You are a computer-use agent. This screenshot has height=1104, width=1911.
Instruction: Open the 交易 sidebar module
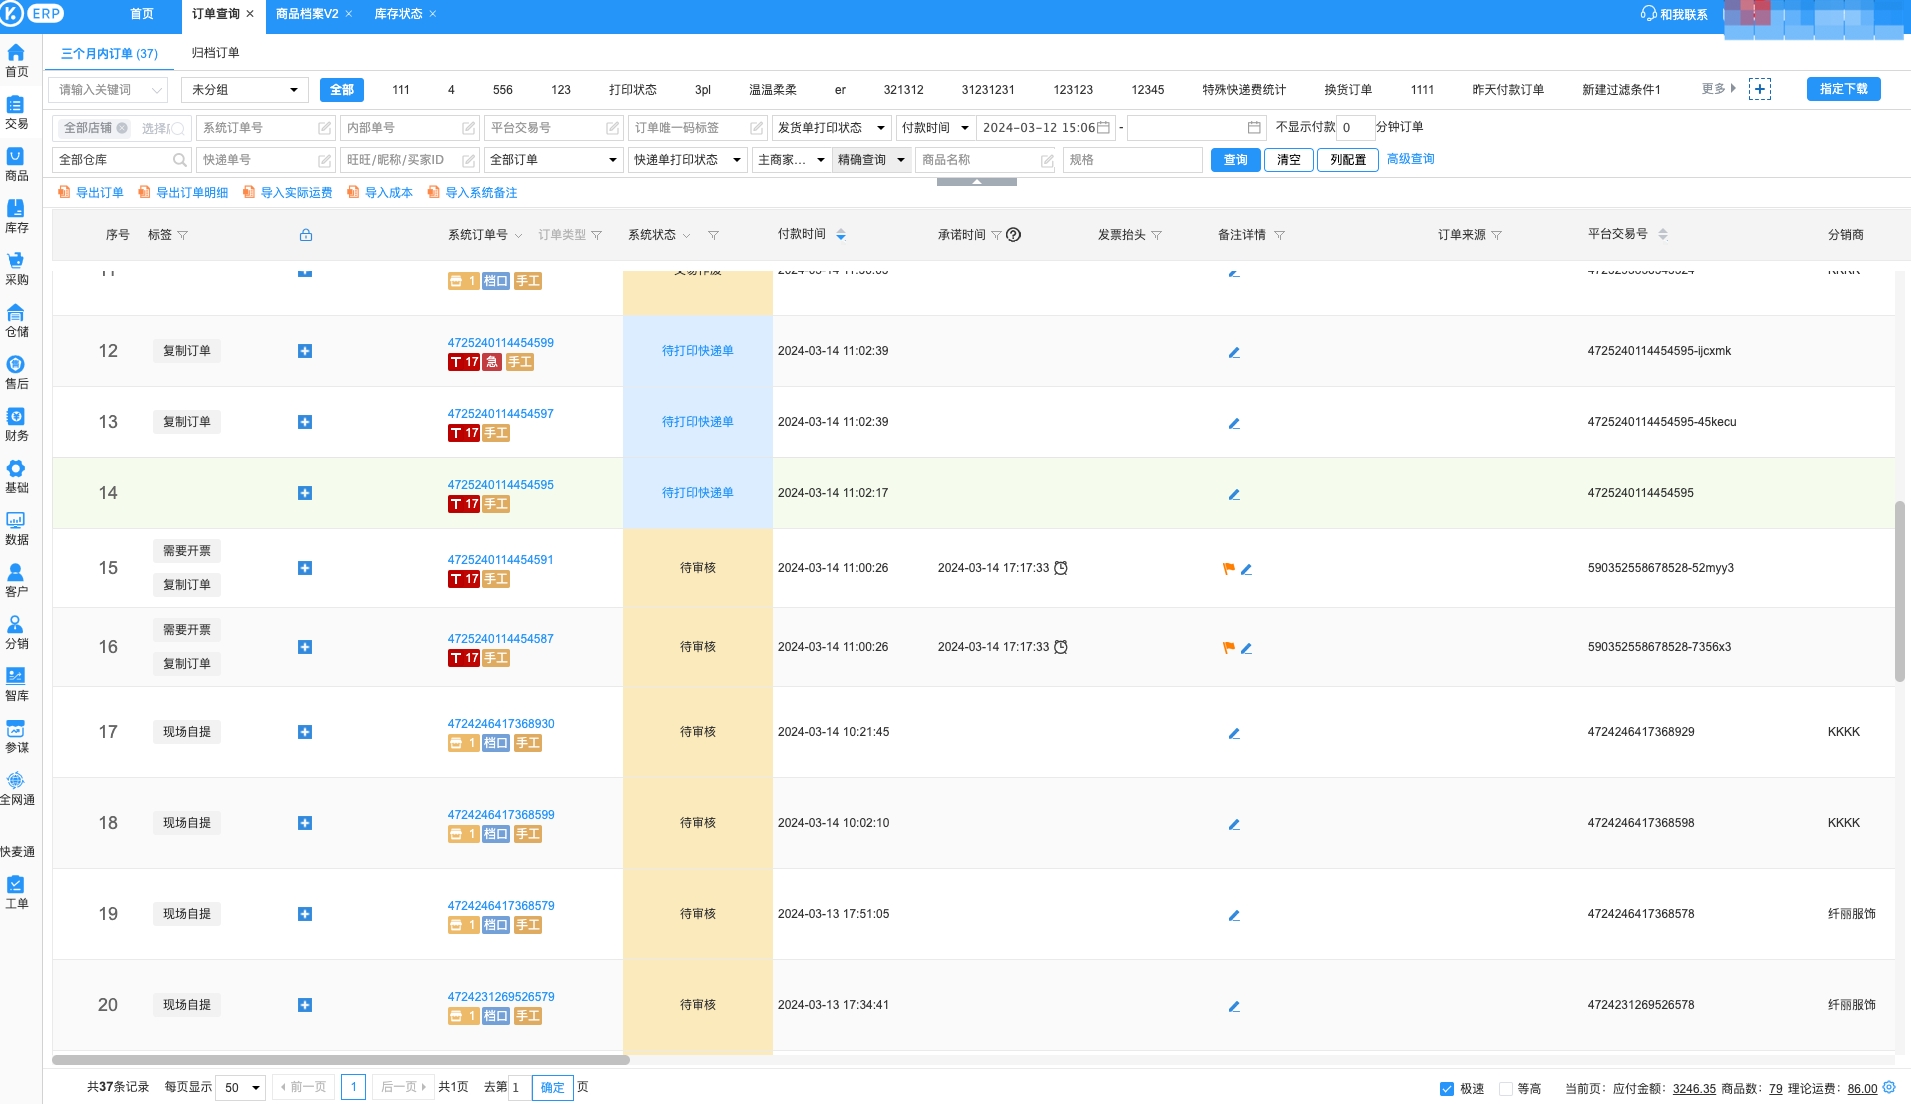[x=16, y=113]
